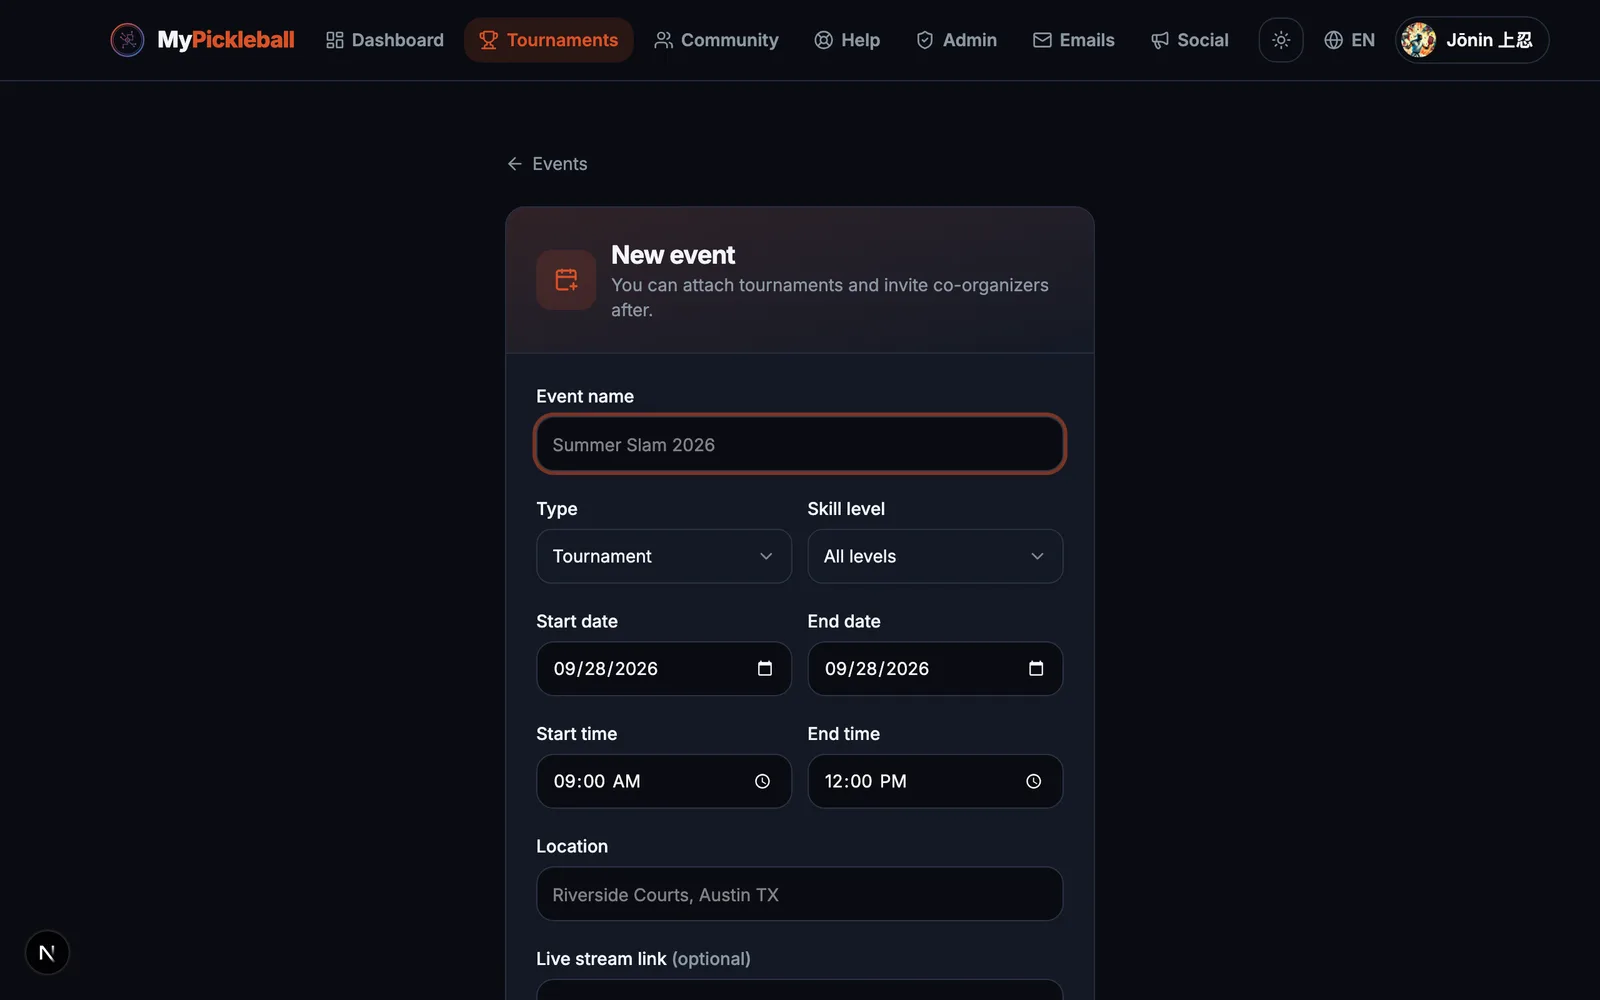Click the Start time clock icon
This screenshot has height=1000, width=1600.
(x=762, y=782)
